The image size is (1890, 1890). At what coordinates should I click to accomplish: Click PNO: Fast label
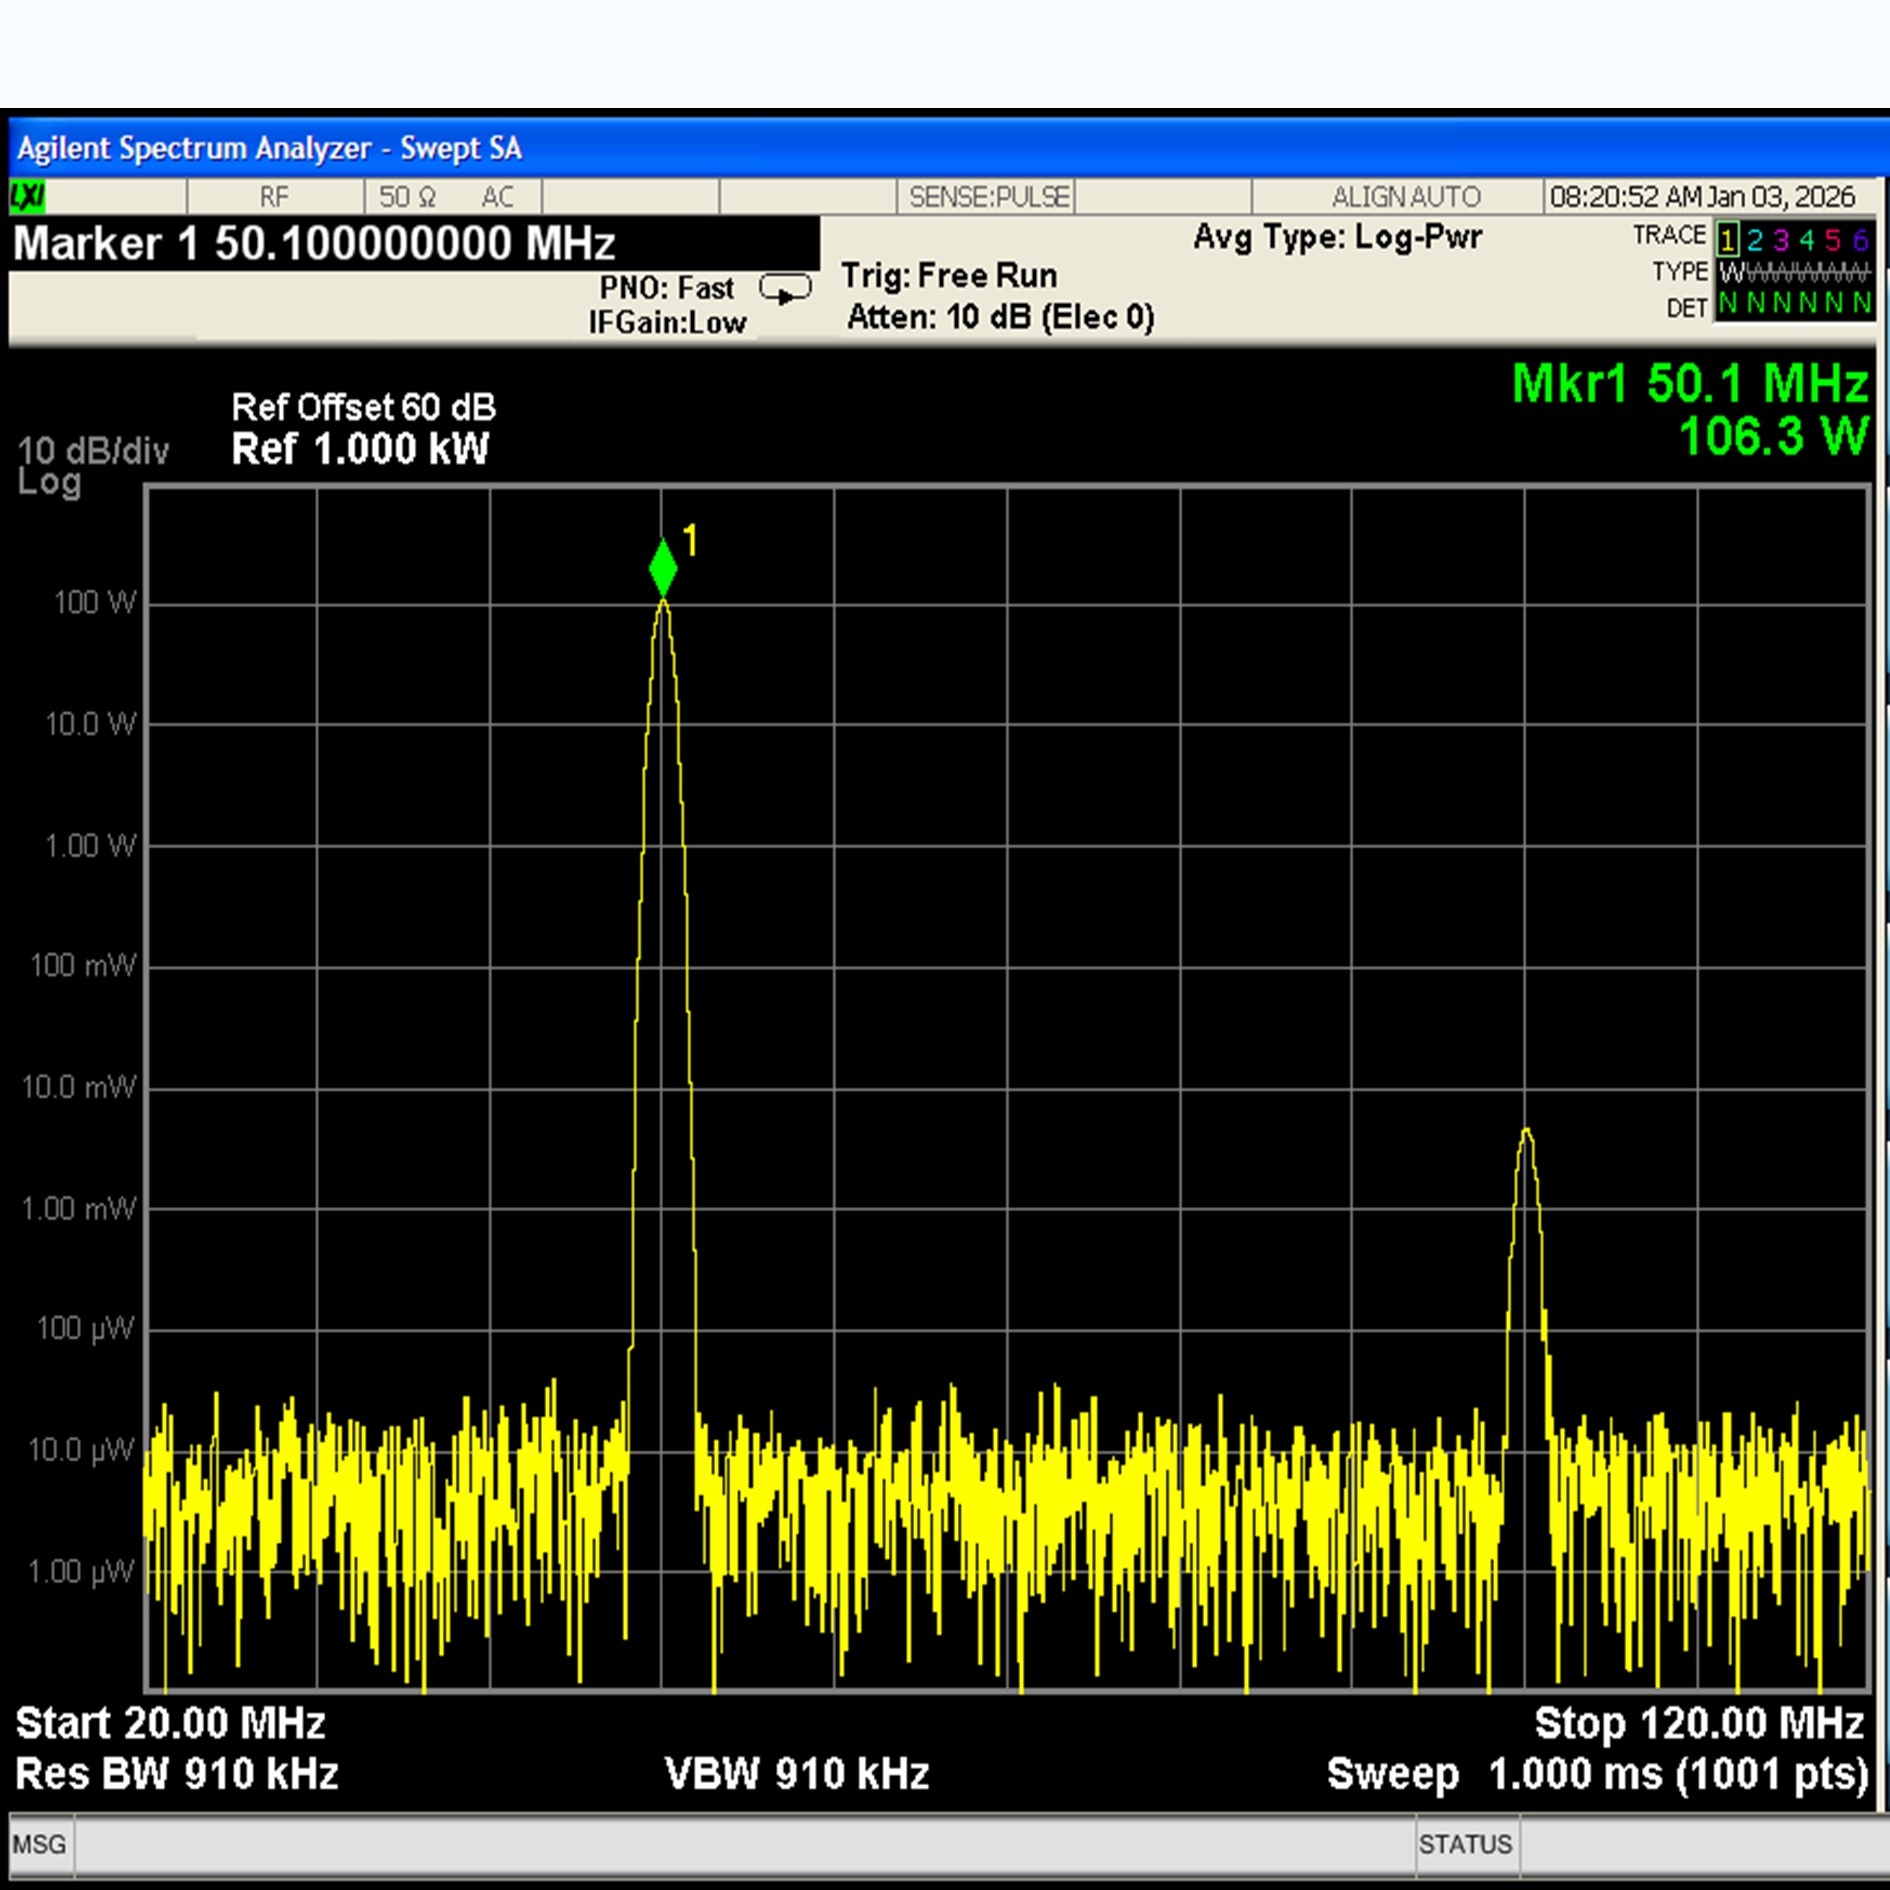(666, 288)
